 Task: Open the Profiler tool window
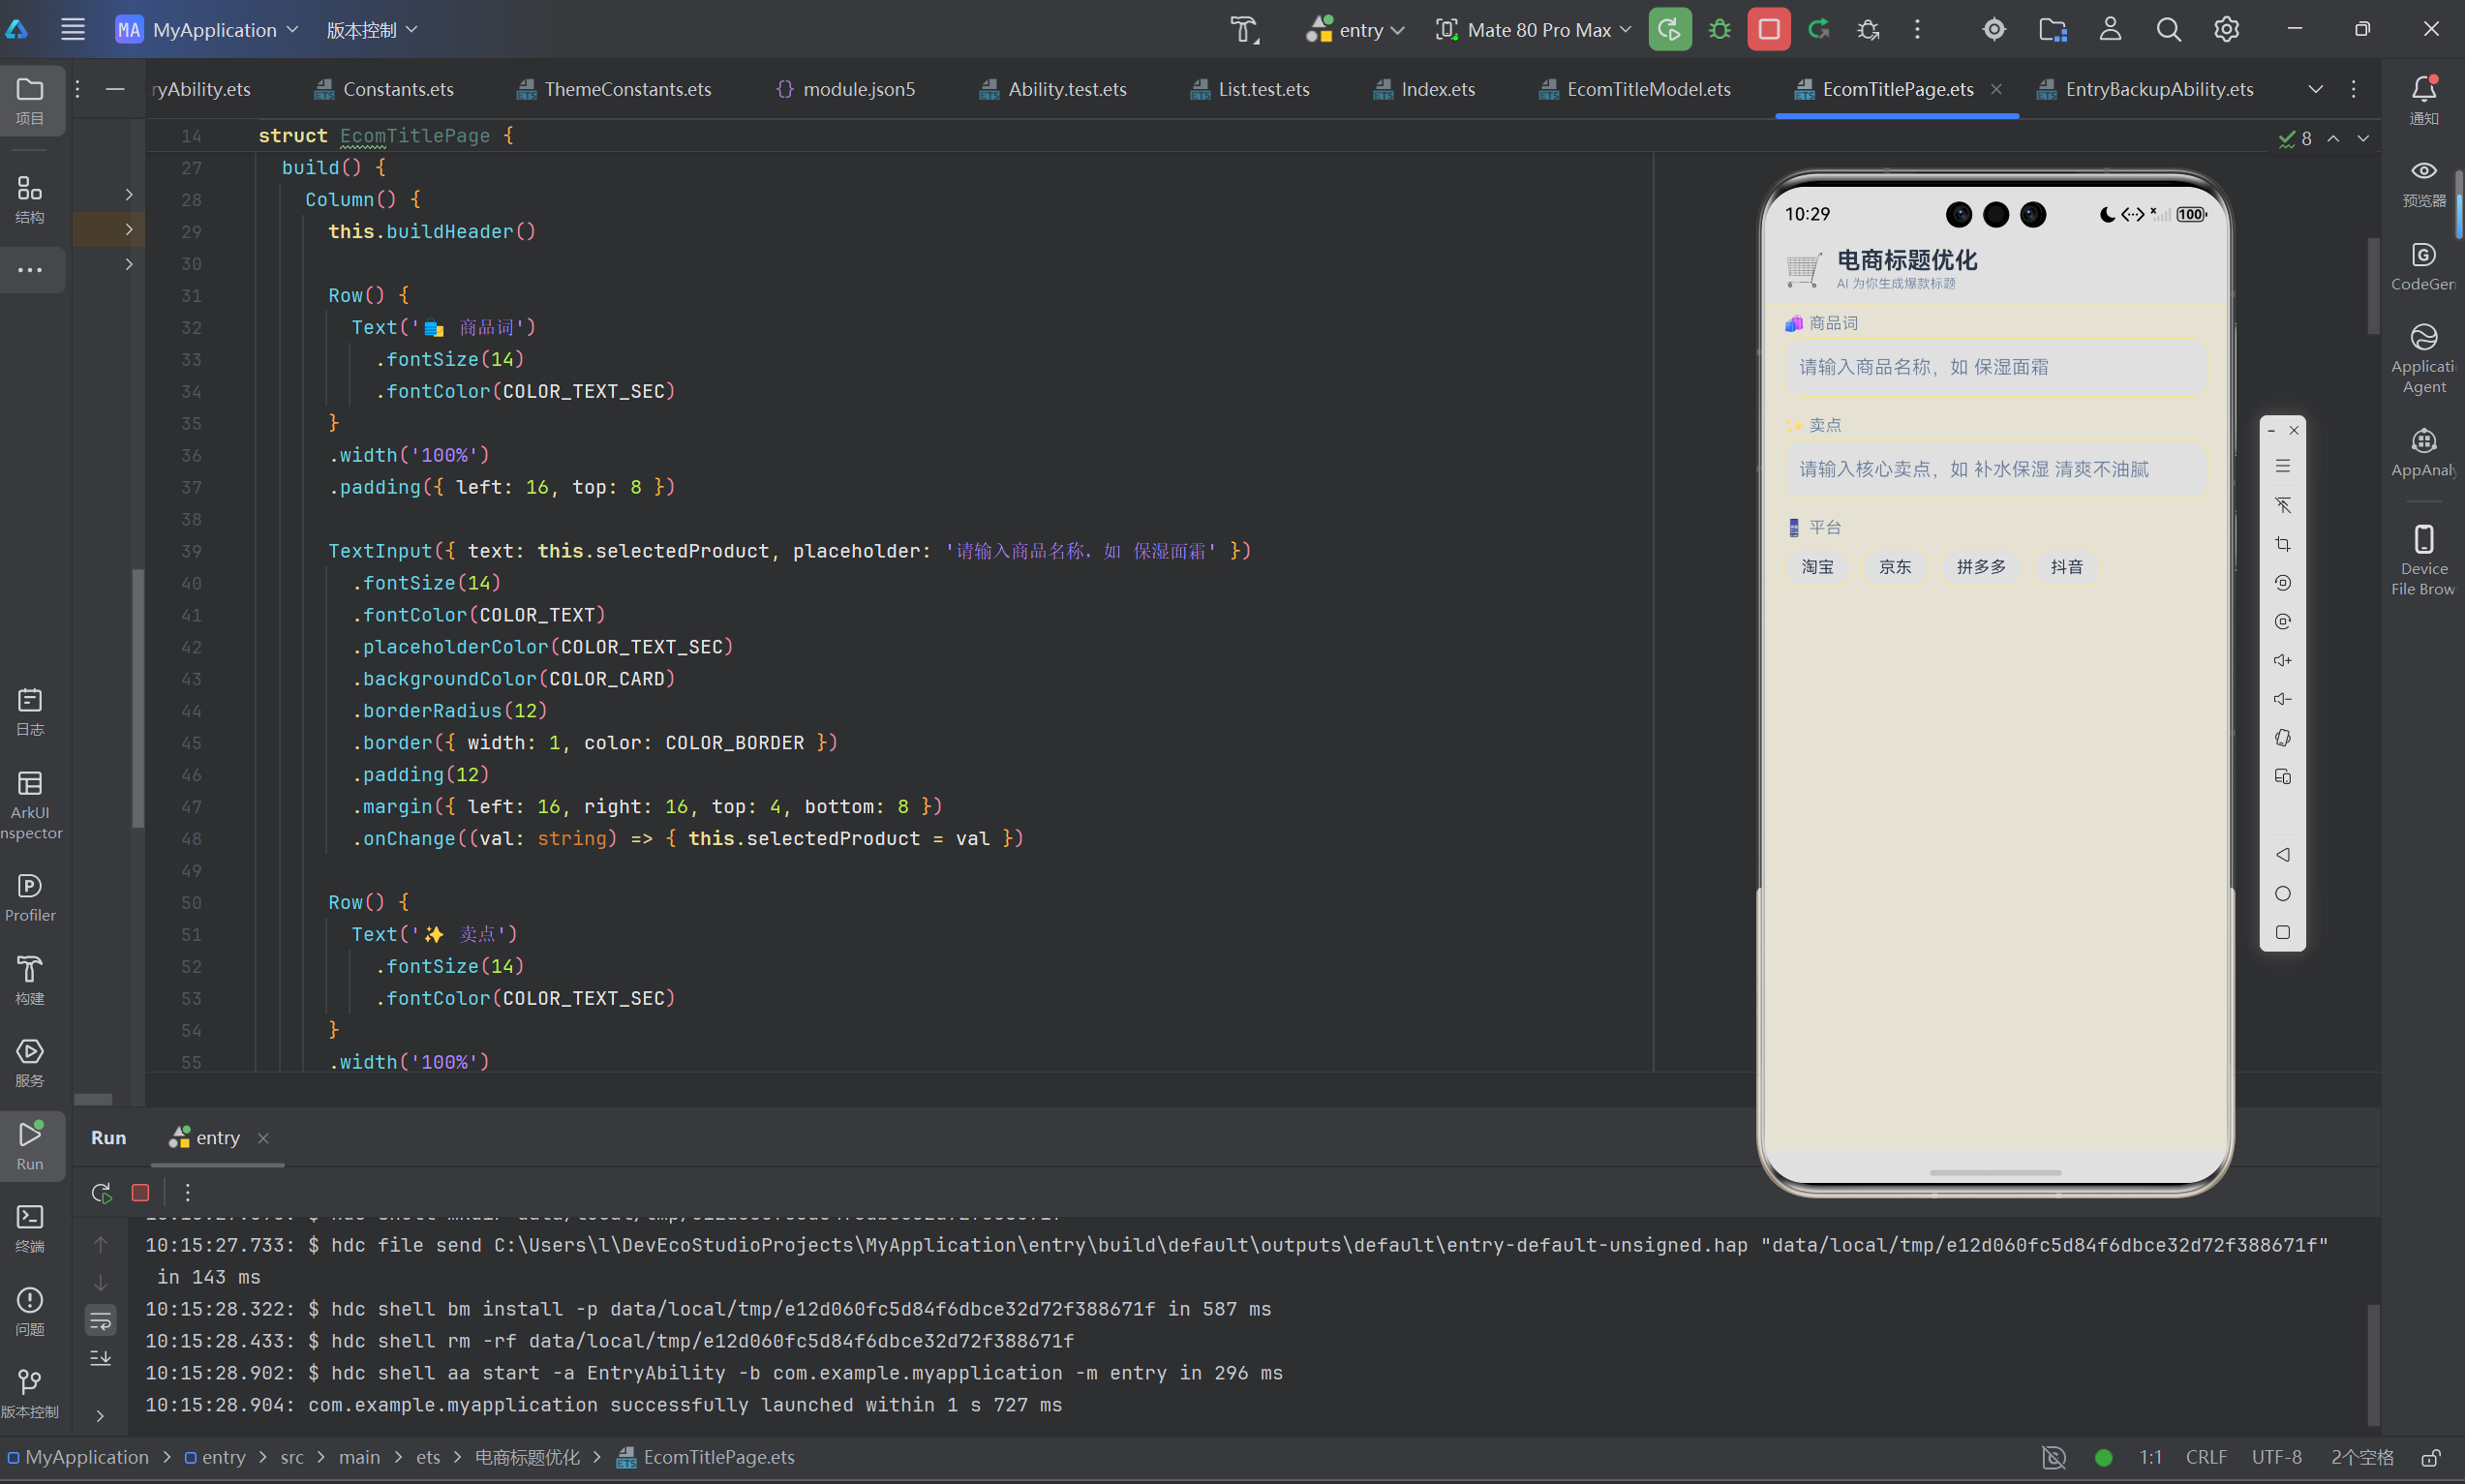[x=30, y=898]
